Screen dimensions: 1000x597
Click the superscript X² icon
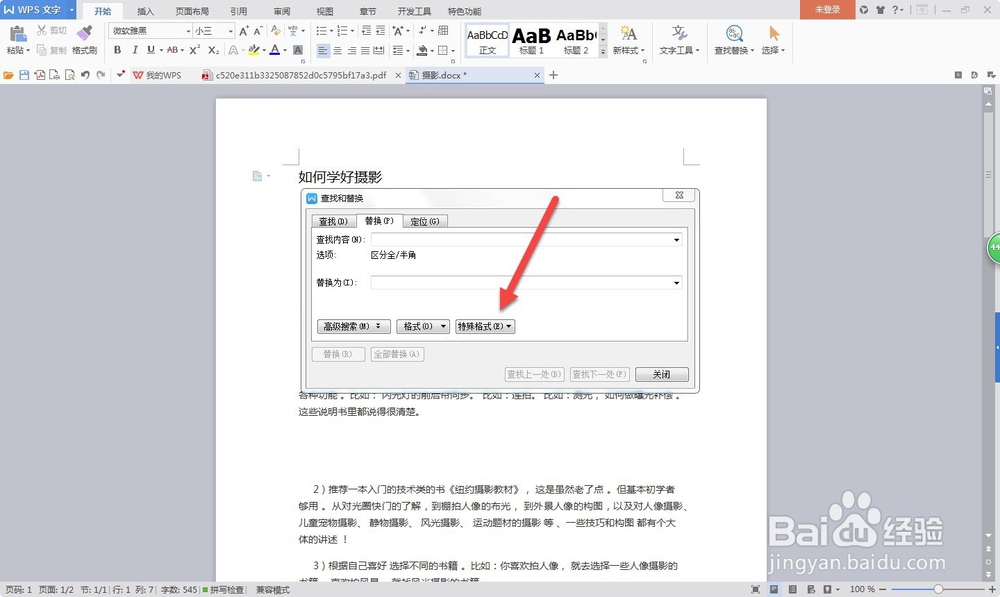coord(196,49)
